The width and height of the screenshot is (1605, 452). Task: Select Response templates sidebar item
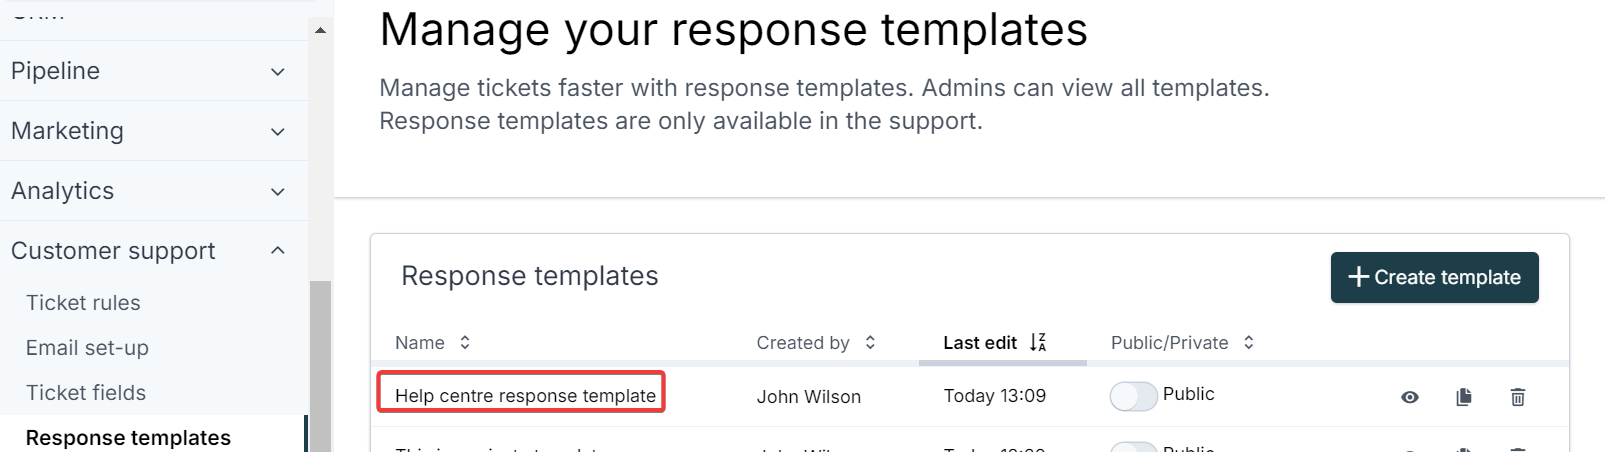point(128,437)
